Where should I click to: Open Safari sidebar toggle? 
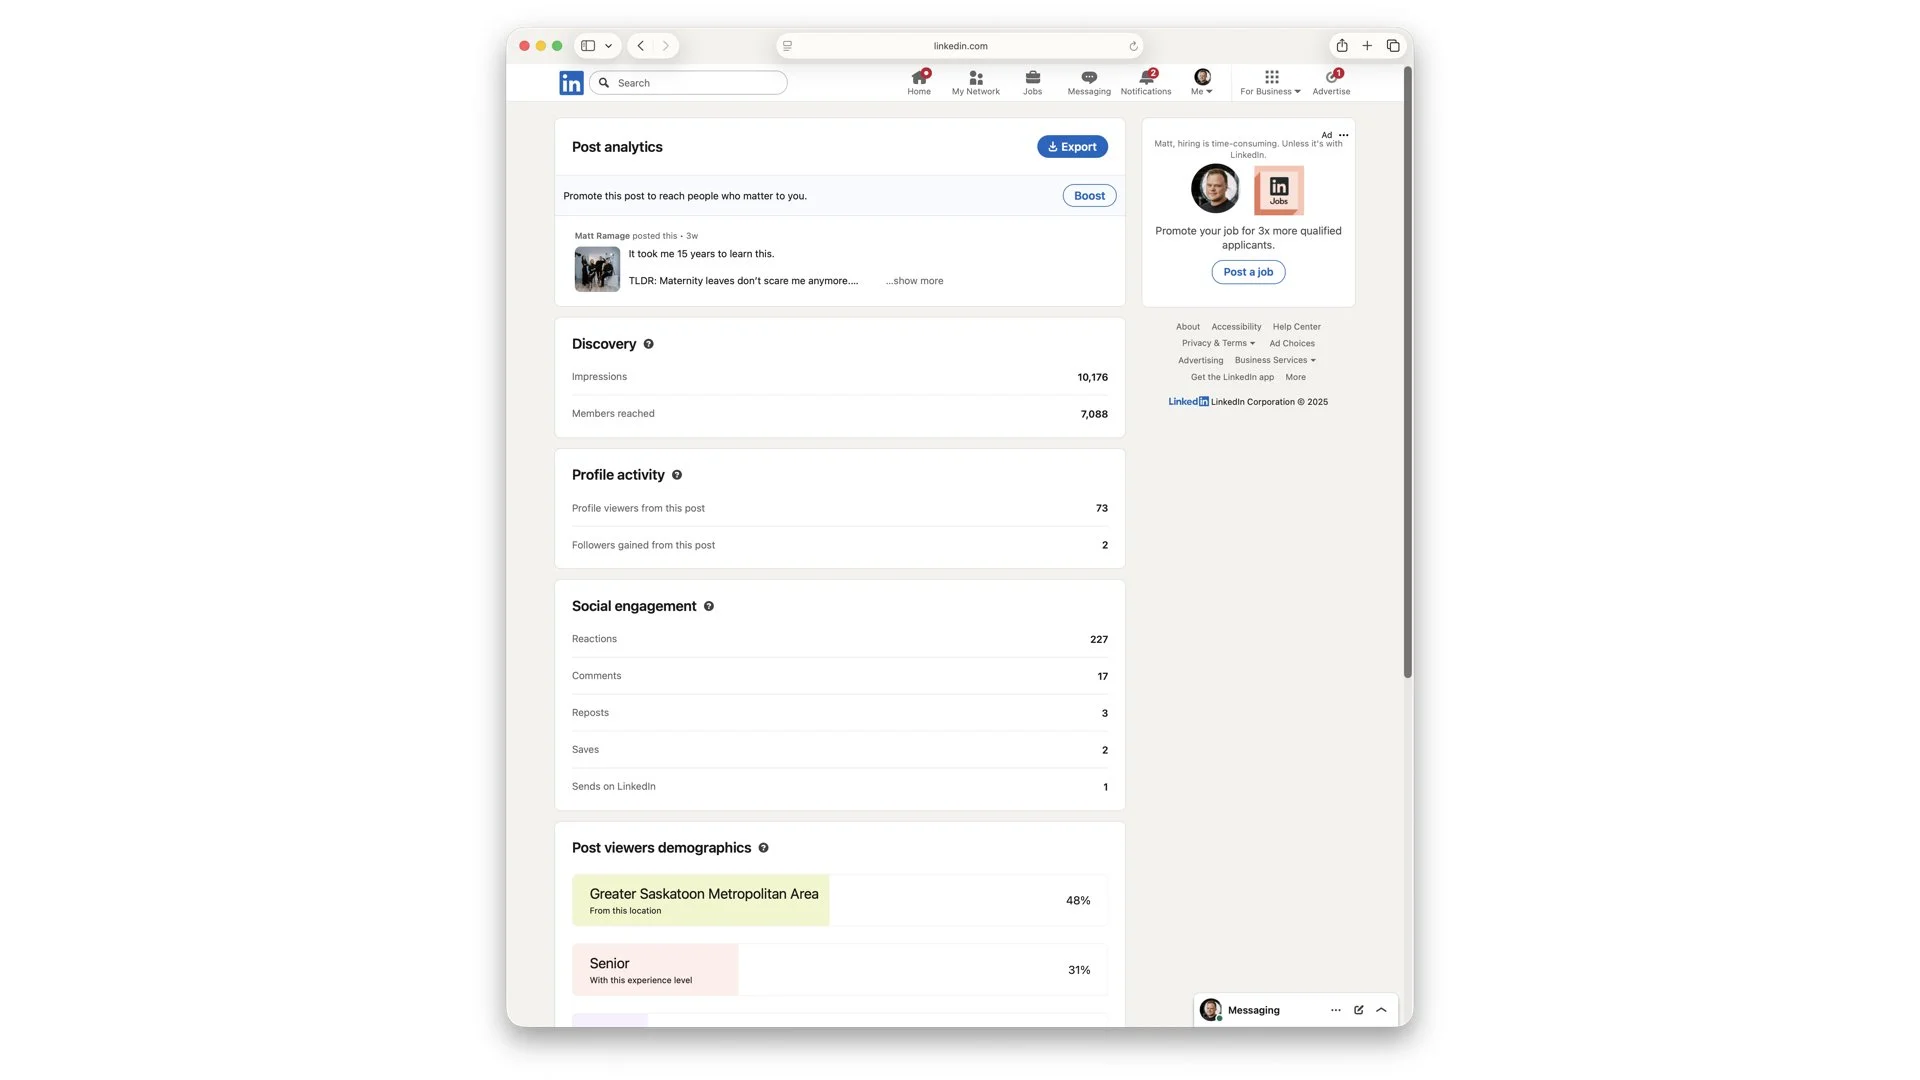pyautogui.click(x=588, y=46)
